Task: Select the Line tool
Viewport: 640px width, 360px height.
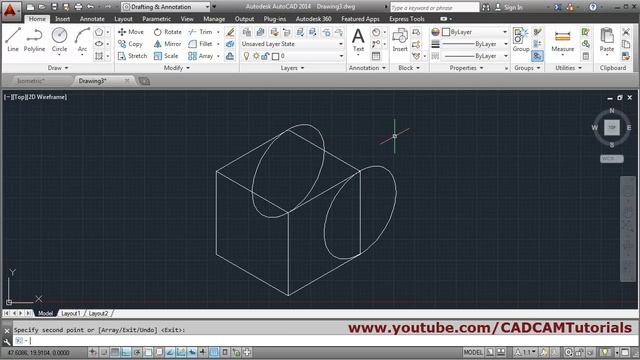Action: coord(13,40)
